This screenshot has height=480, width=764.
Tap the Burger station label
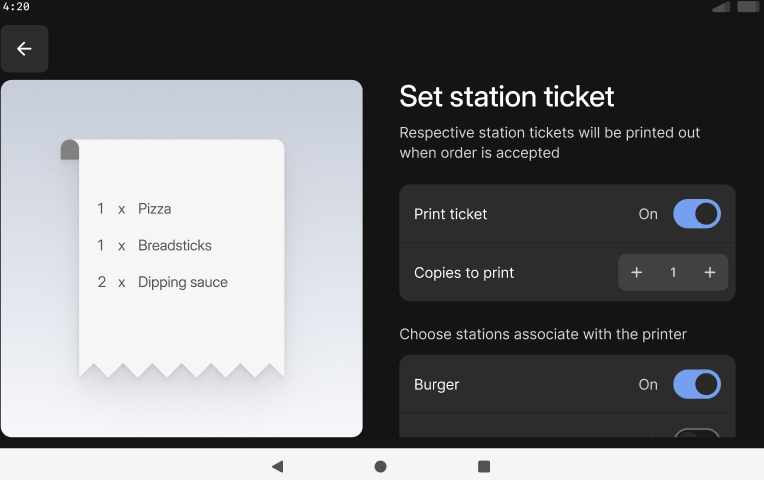point(437,384)
